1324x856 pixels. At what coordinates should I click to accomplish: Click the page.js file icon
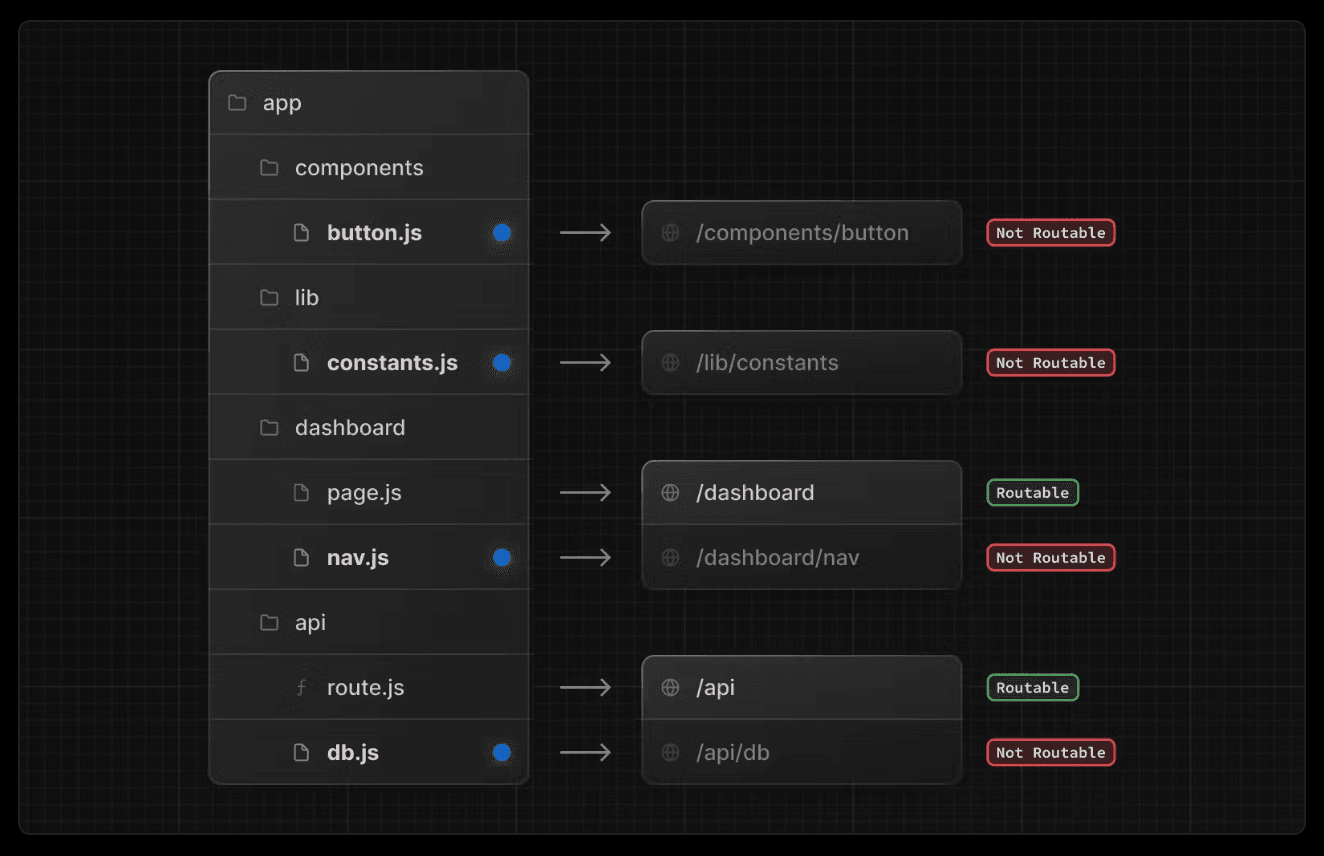click(x=301, y=493)
